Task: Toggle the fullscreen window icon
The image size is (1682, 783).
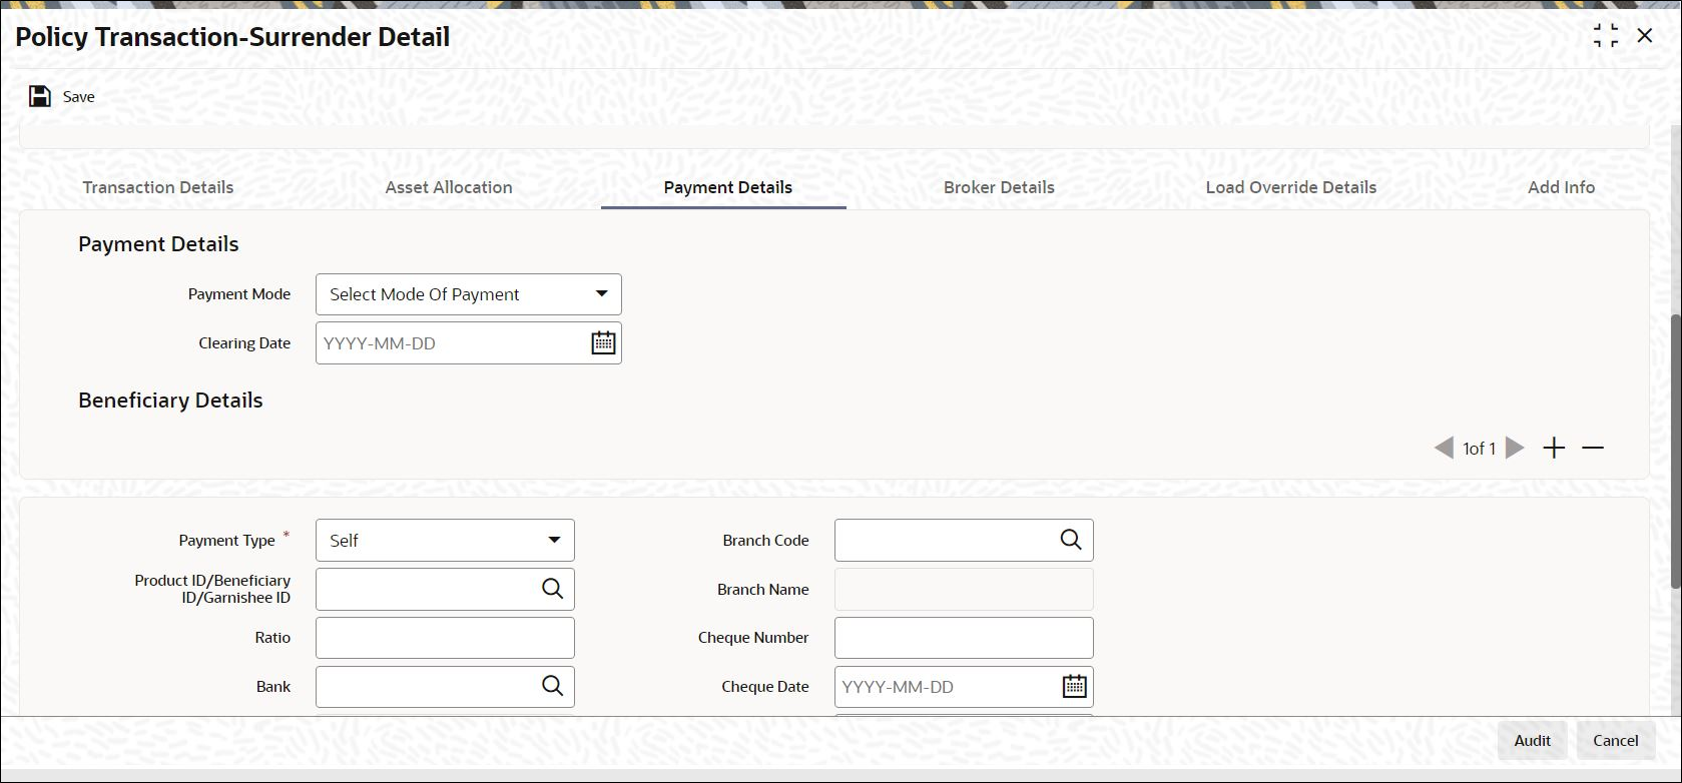Action: (x=1606, y=36)
